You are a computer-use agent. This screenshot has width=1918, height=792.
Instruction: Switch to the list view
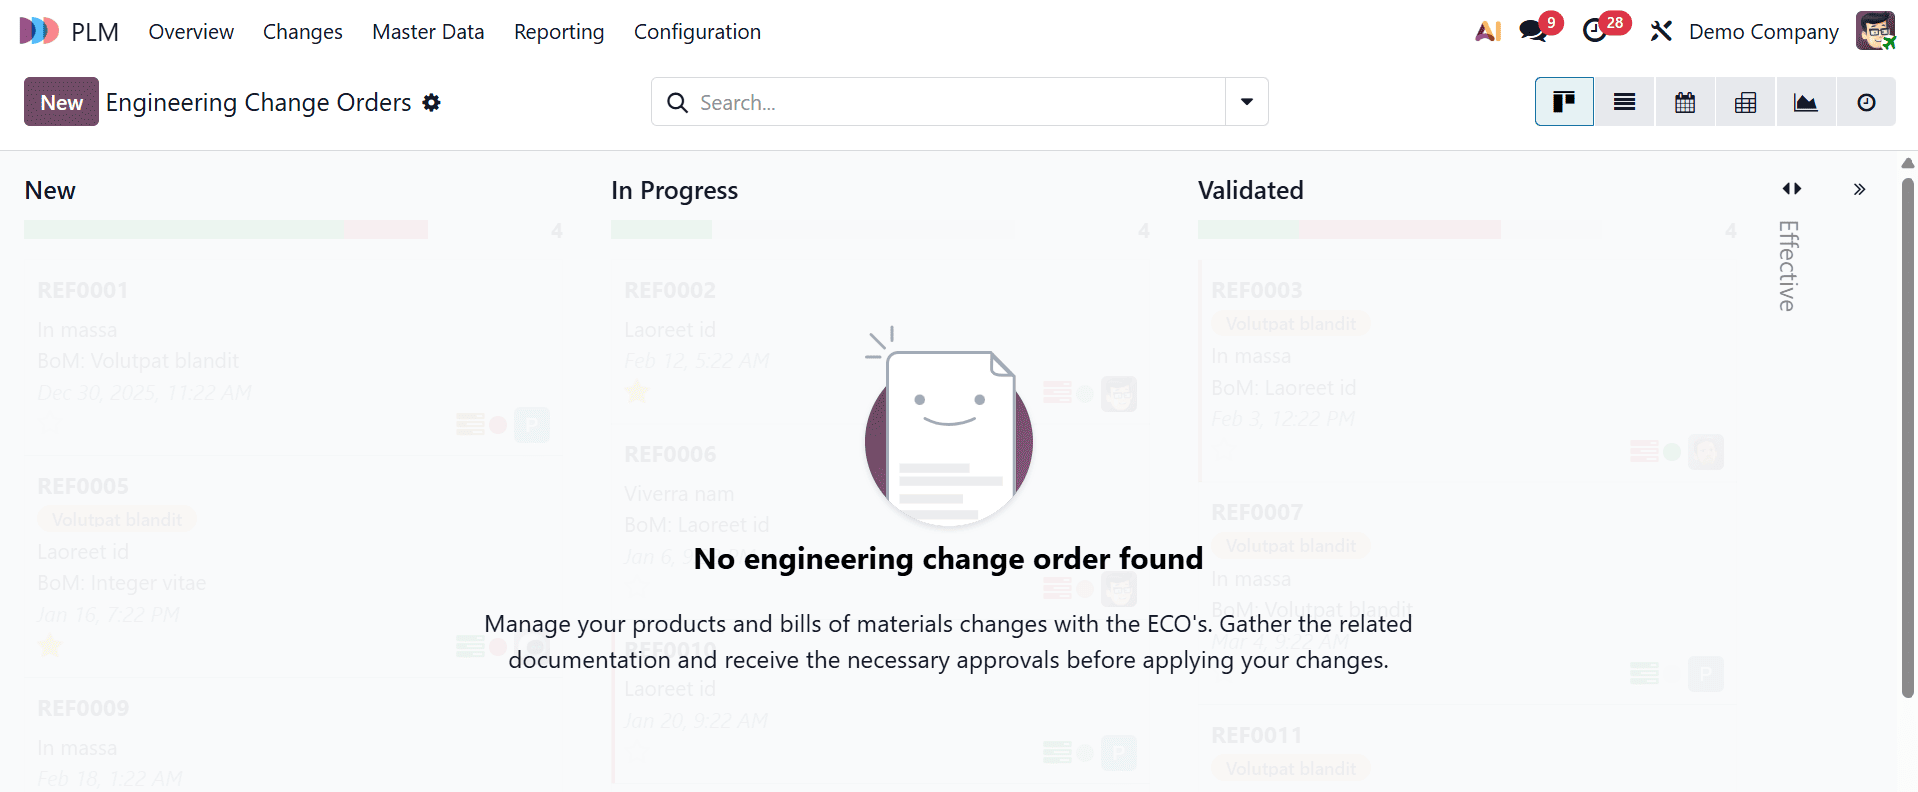pos(1624,101)
